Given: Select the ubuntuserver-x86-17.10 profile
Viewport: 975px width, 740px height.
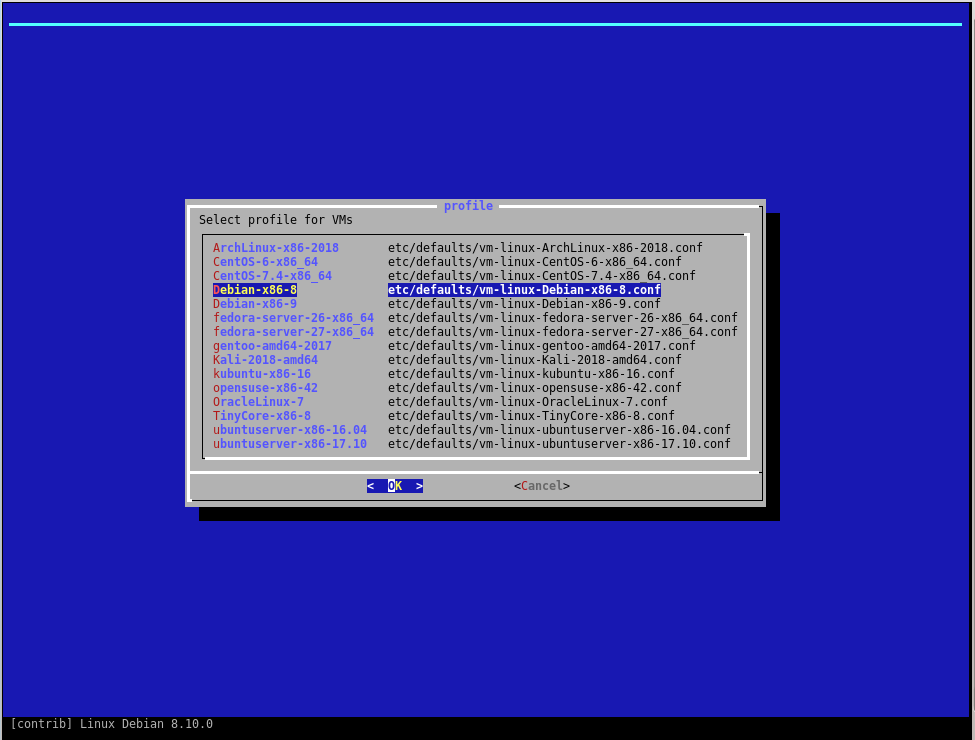Looking at the screenshot, I should click(290, 443).
